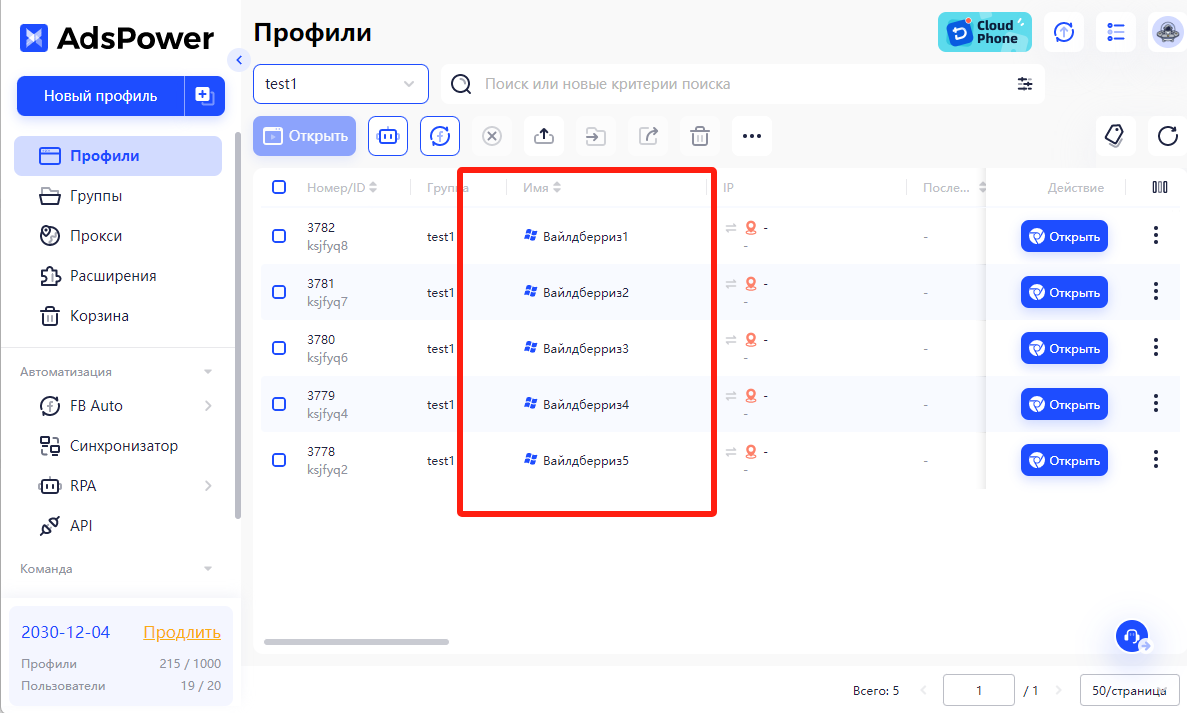Click the move to group toolbar icon

[x=596, y=136]
